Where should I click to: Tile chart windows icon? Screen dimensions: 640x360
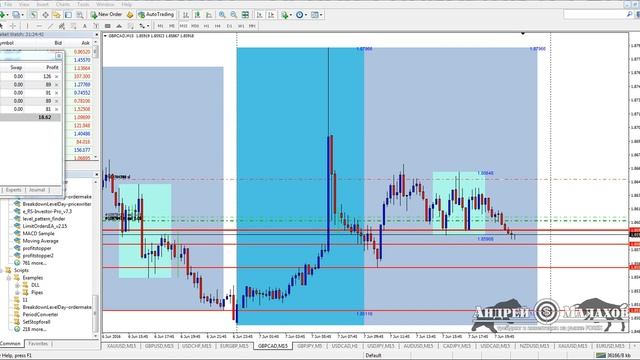tap(245, 15)
